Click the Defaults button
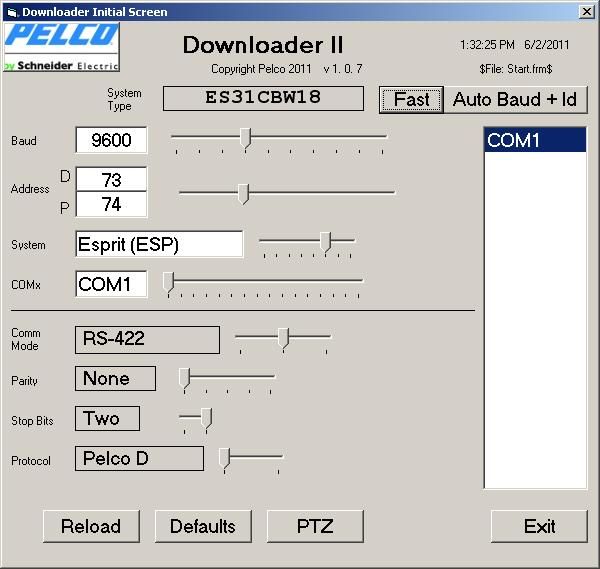The width and height of the screenshot is (600, 569). click(x=203, y=526)
